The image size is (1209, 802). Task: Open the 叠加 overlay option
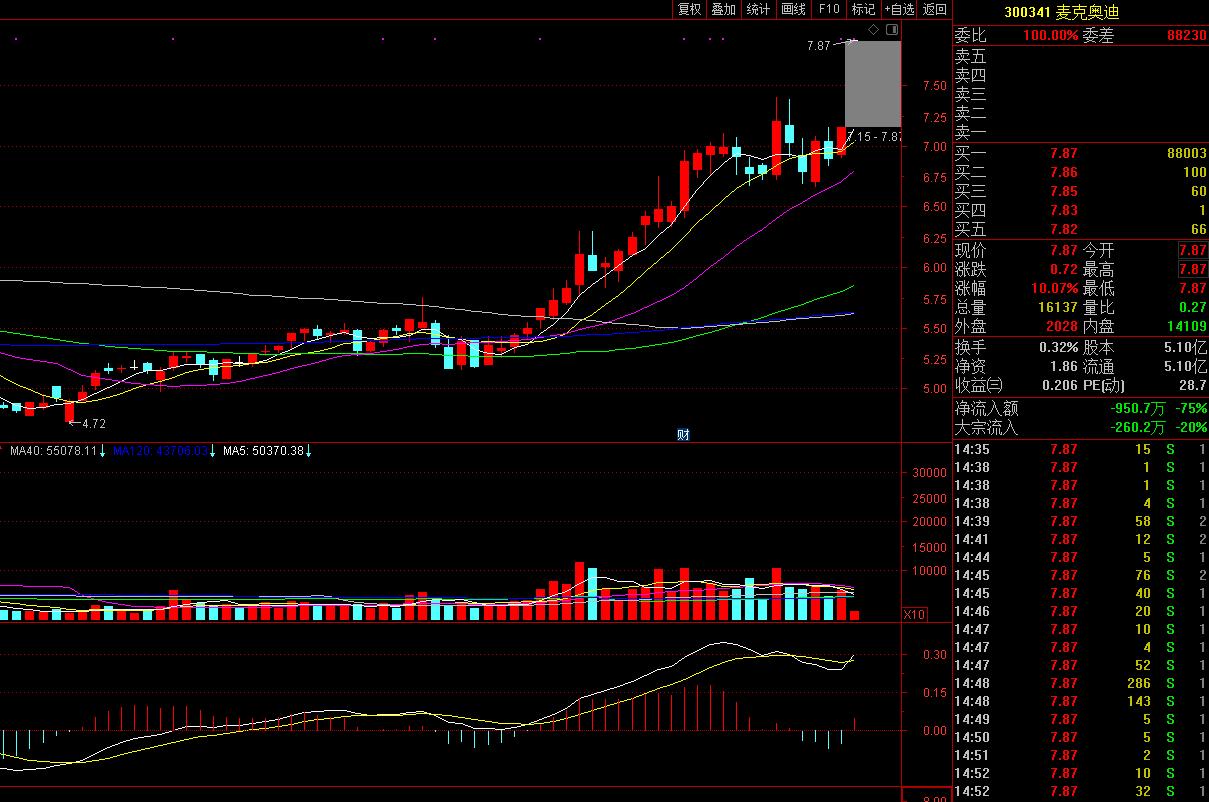pos(723,9)
